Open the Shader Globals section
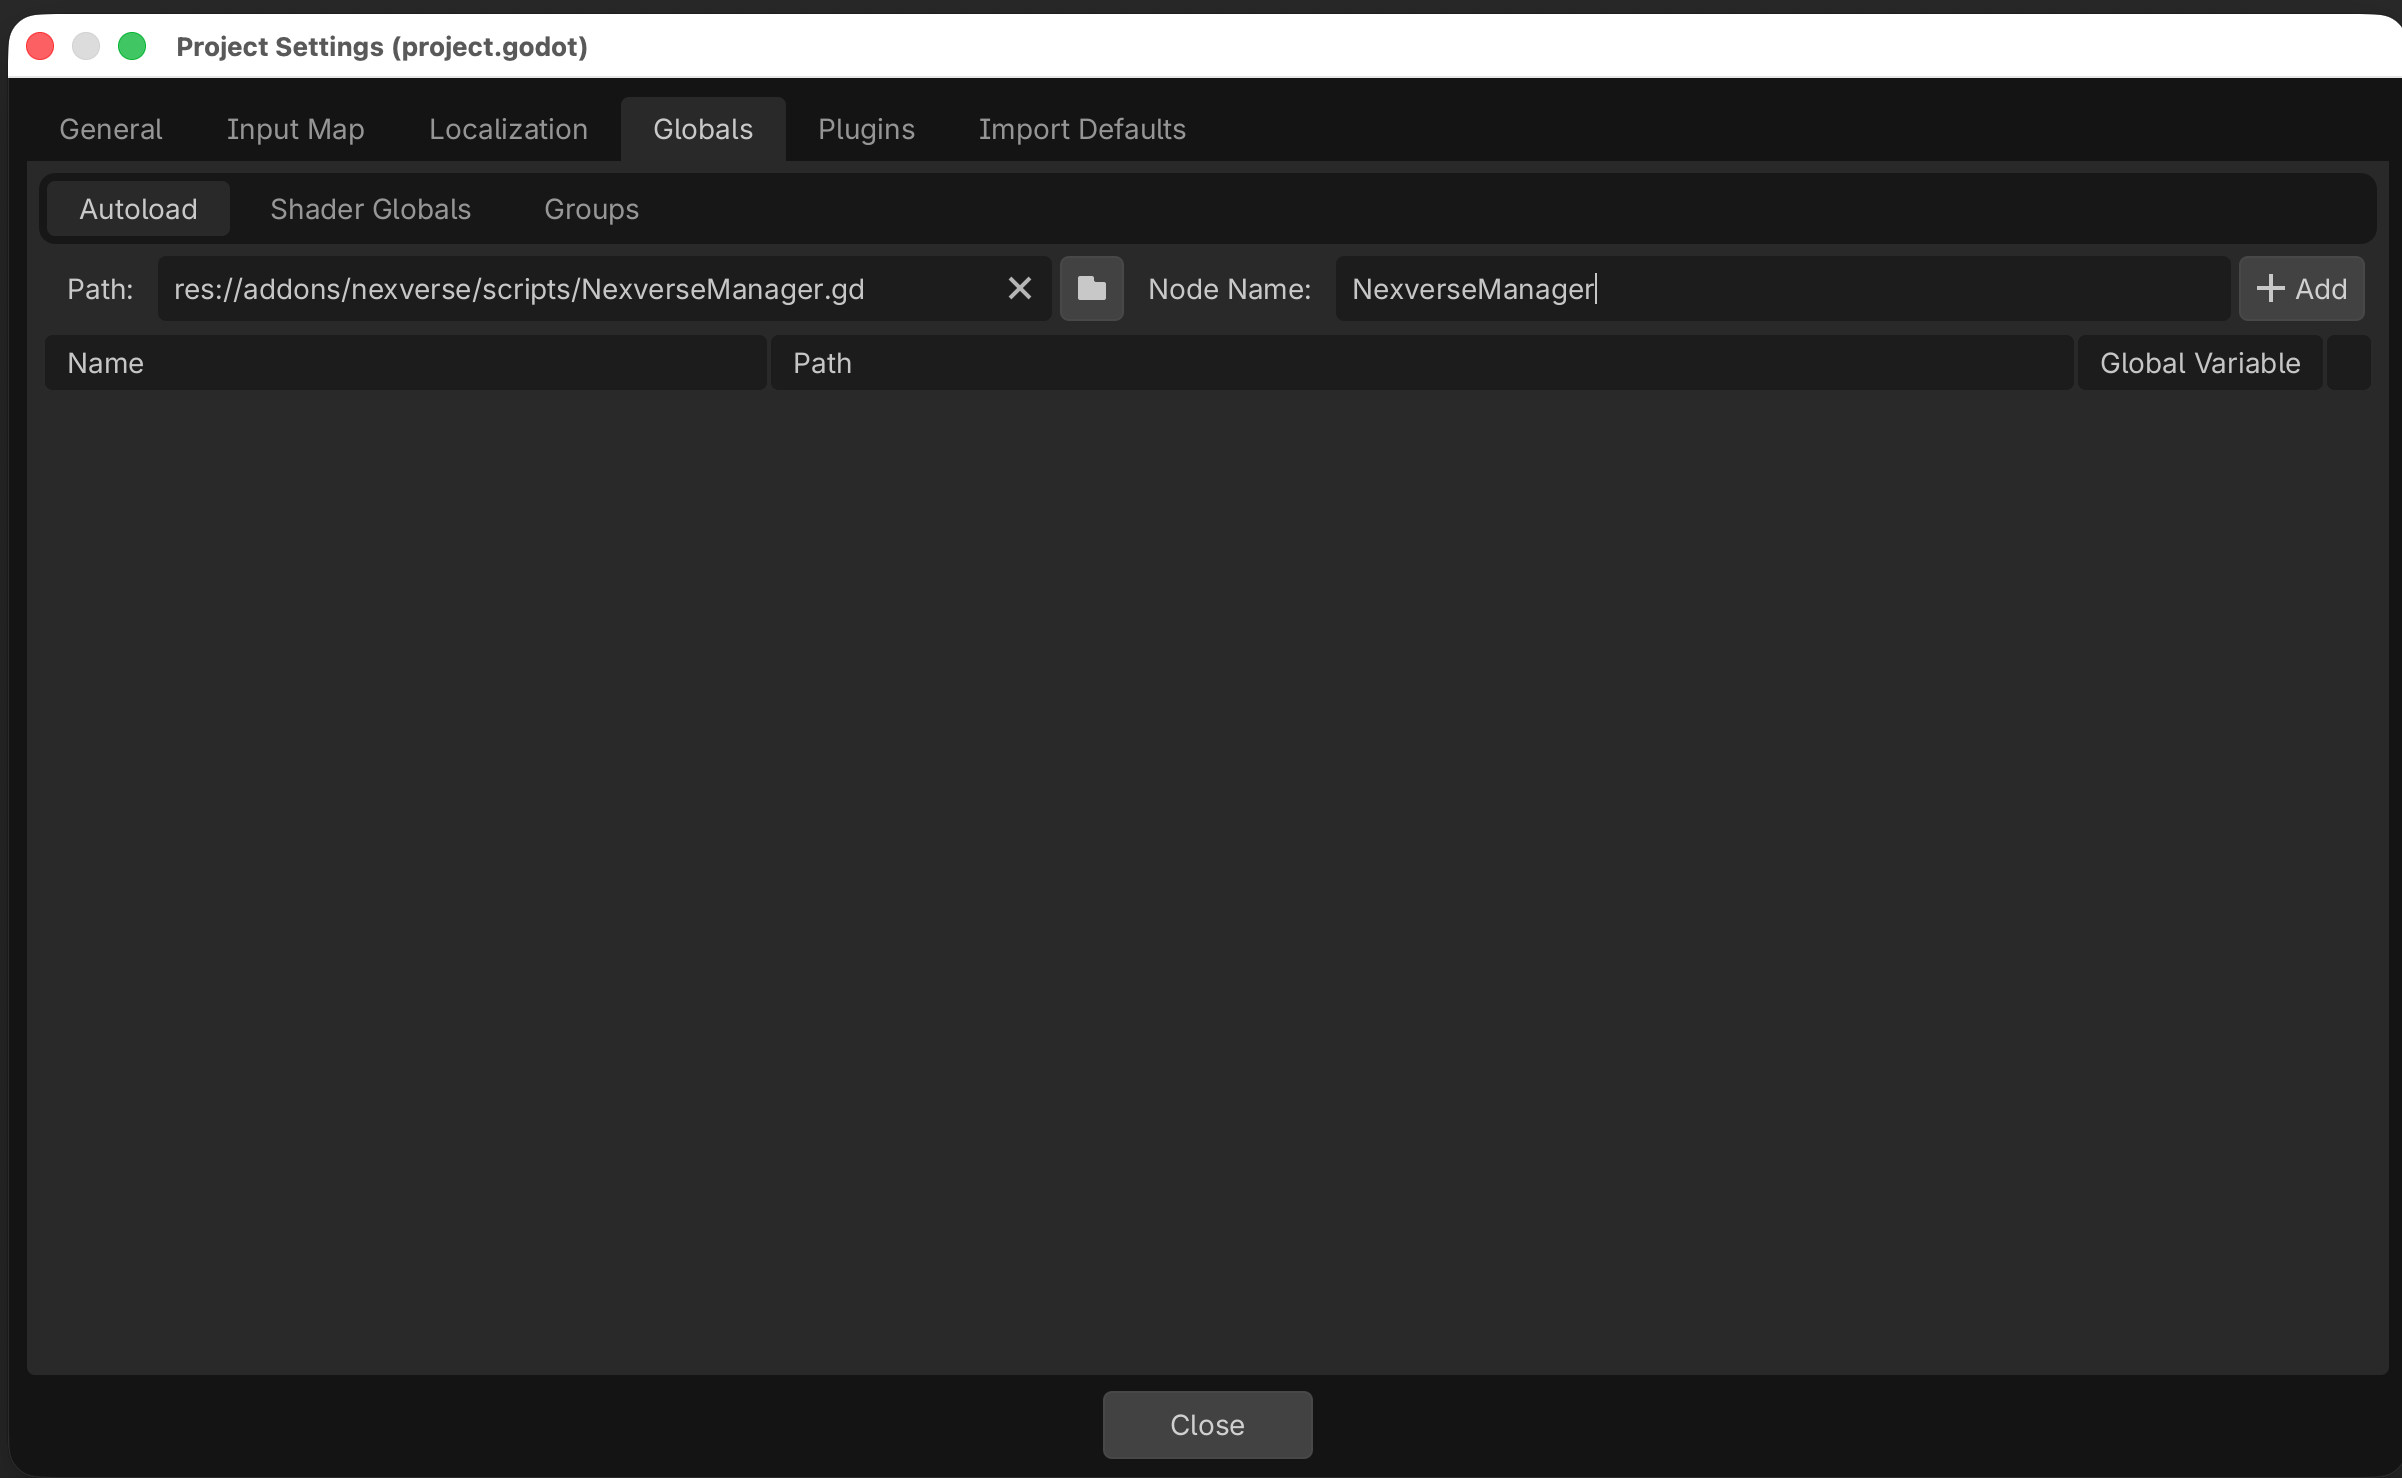The height and width of the screenshot is (1478, 2402). point(370,208)
